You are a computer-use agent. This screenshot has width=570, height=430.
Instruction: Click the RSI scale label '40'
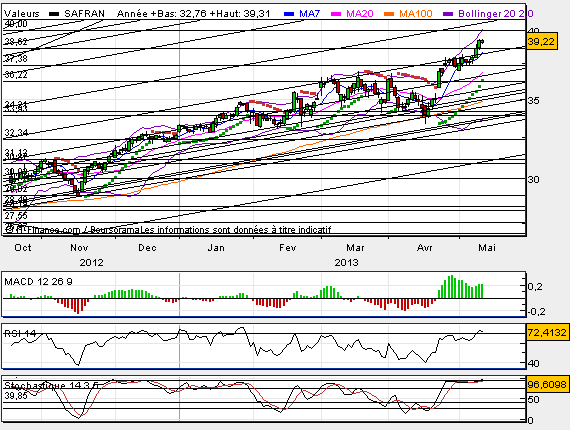click(533, 363)
